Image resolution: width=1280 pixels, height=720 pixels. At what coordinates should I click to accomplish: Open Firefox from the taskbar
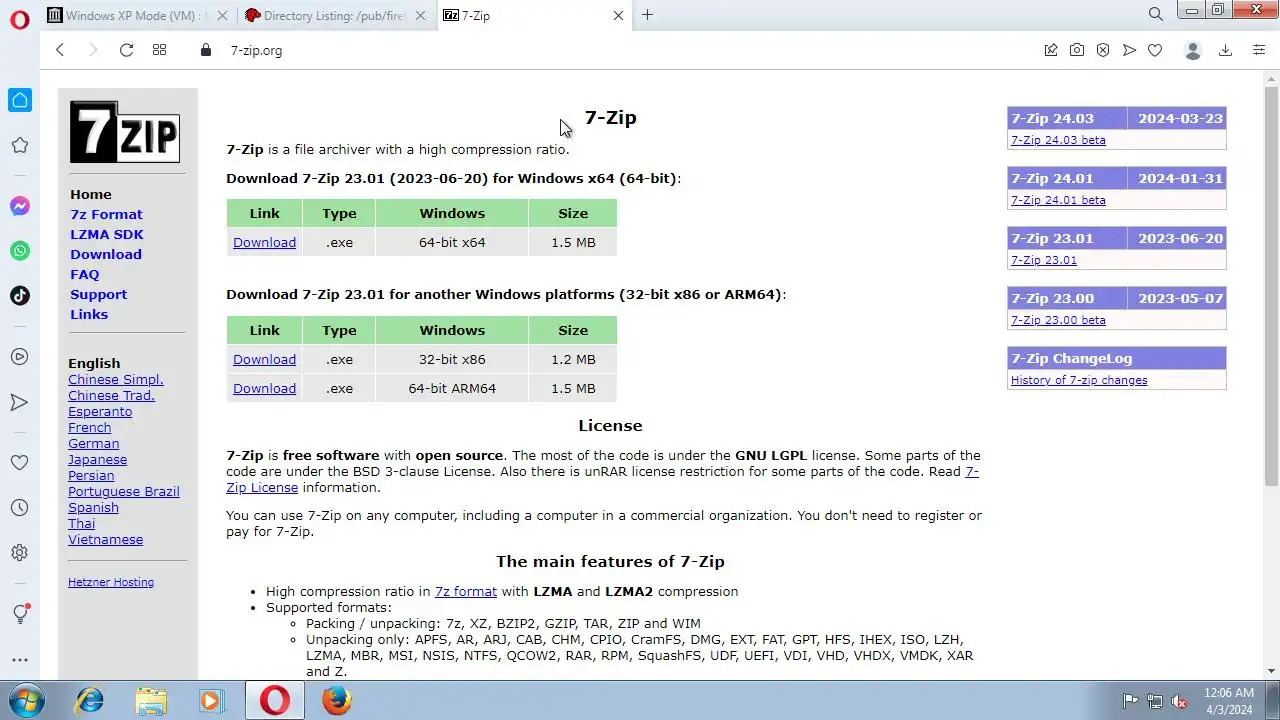[337, 701]
